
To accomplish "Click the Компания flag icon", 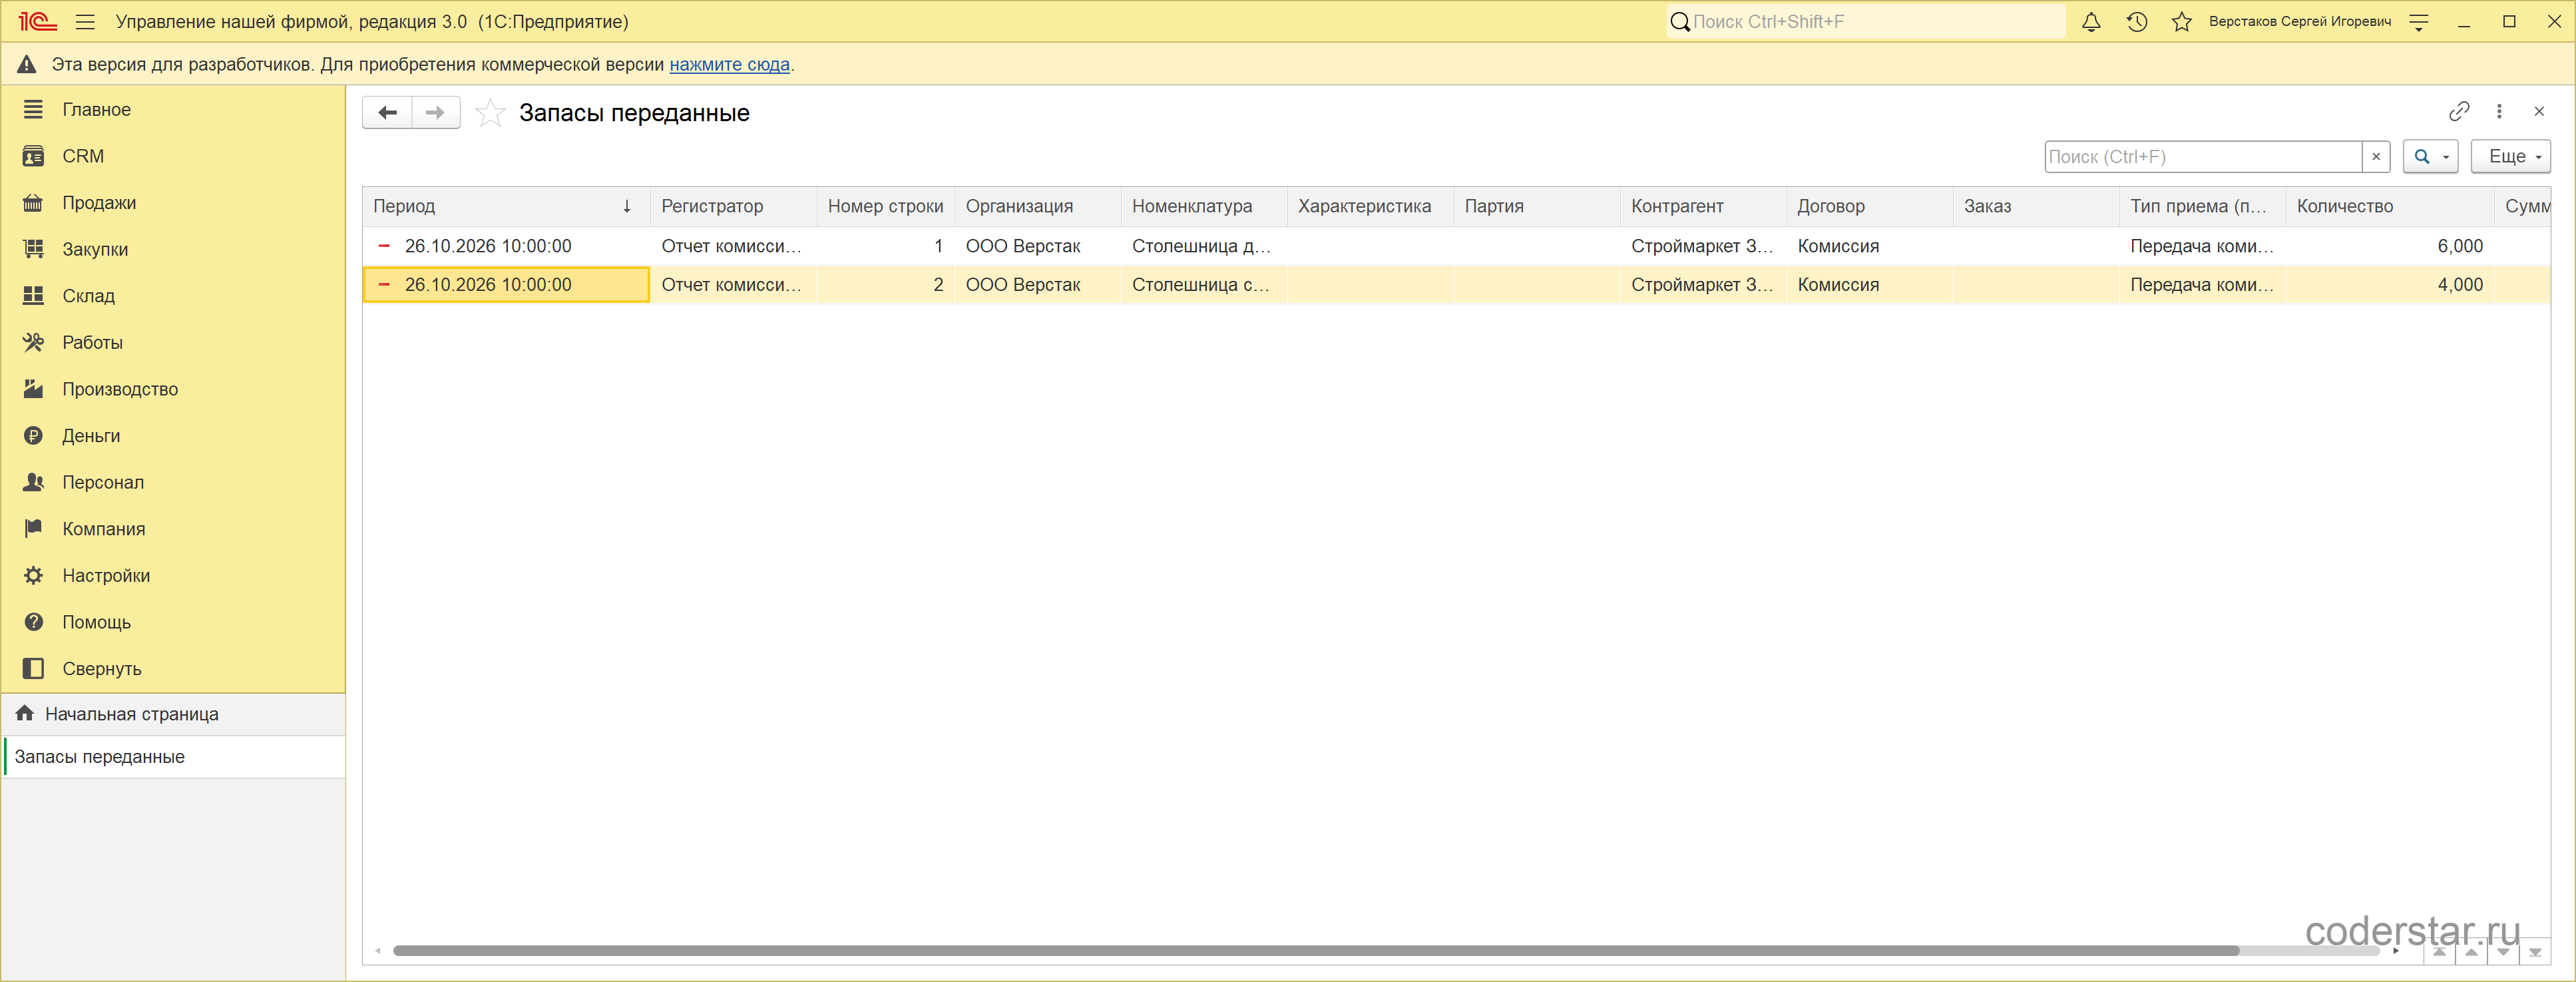I will click(x=33, y=528).
